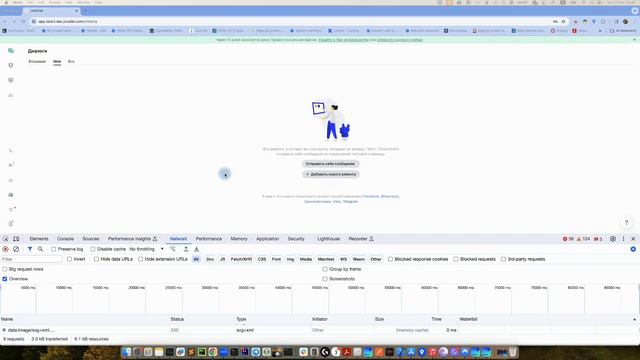The width and height of the screenshot is (640, 360).
Task: Reload the page in the browser toolbar
Action: pos(23,21)
